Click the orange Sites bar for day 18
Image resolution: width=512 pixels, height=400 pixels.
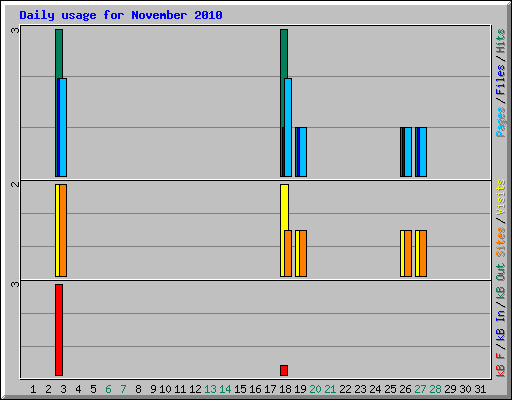288,253
